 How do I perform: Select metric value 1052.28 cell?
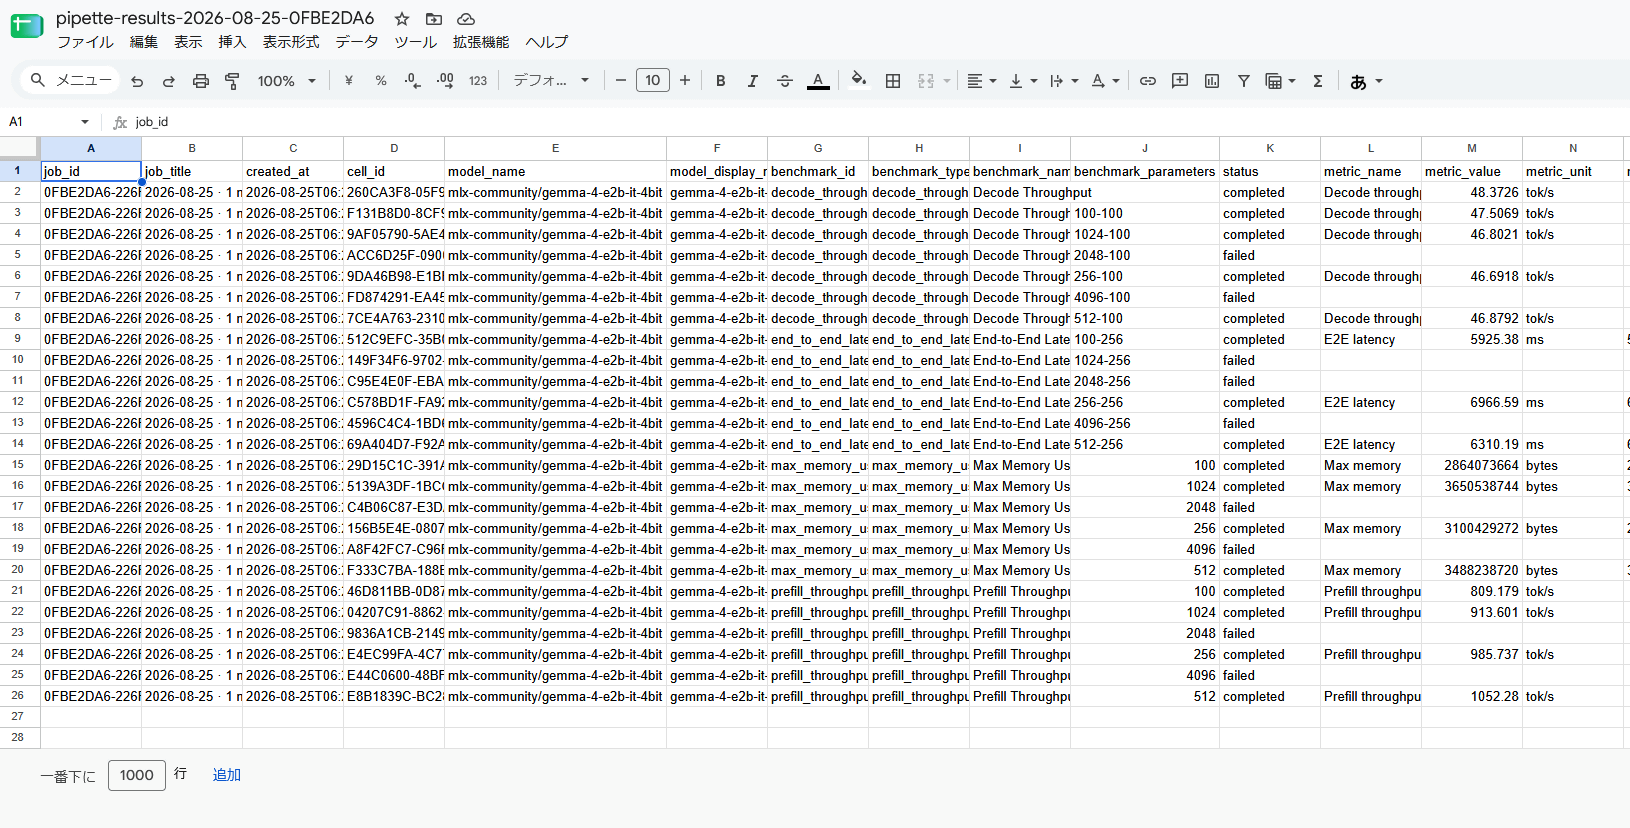(1471, 696)
